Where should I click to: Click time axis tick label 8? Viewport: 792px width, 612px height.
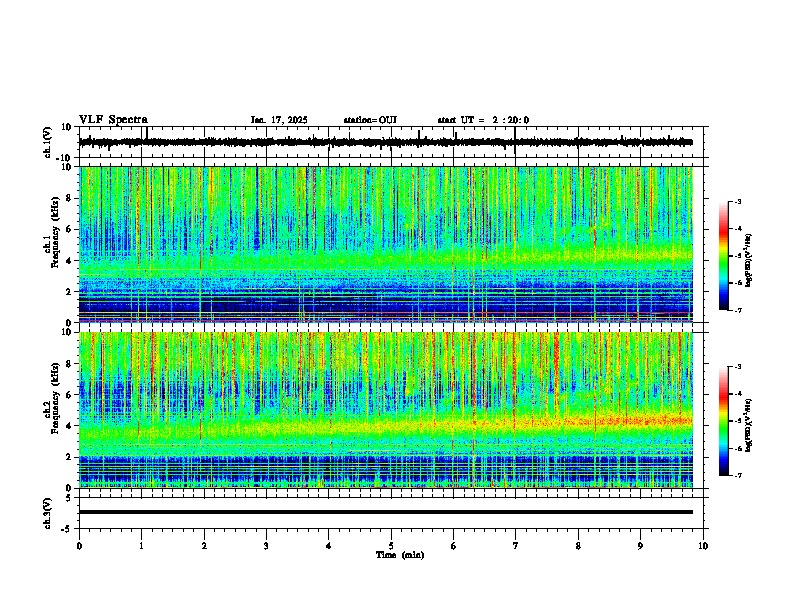coord(578,546)
